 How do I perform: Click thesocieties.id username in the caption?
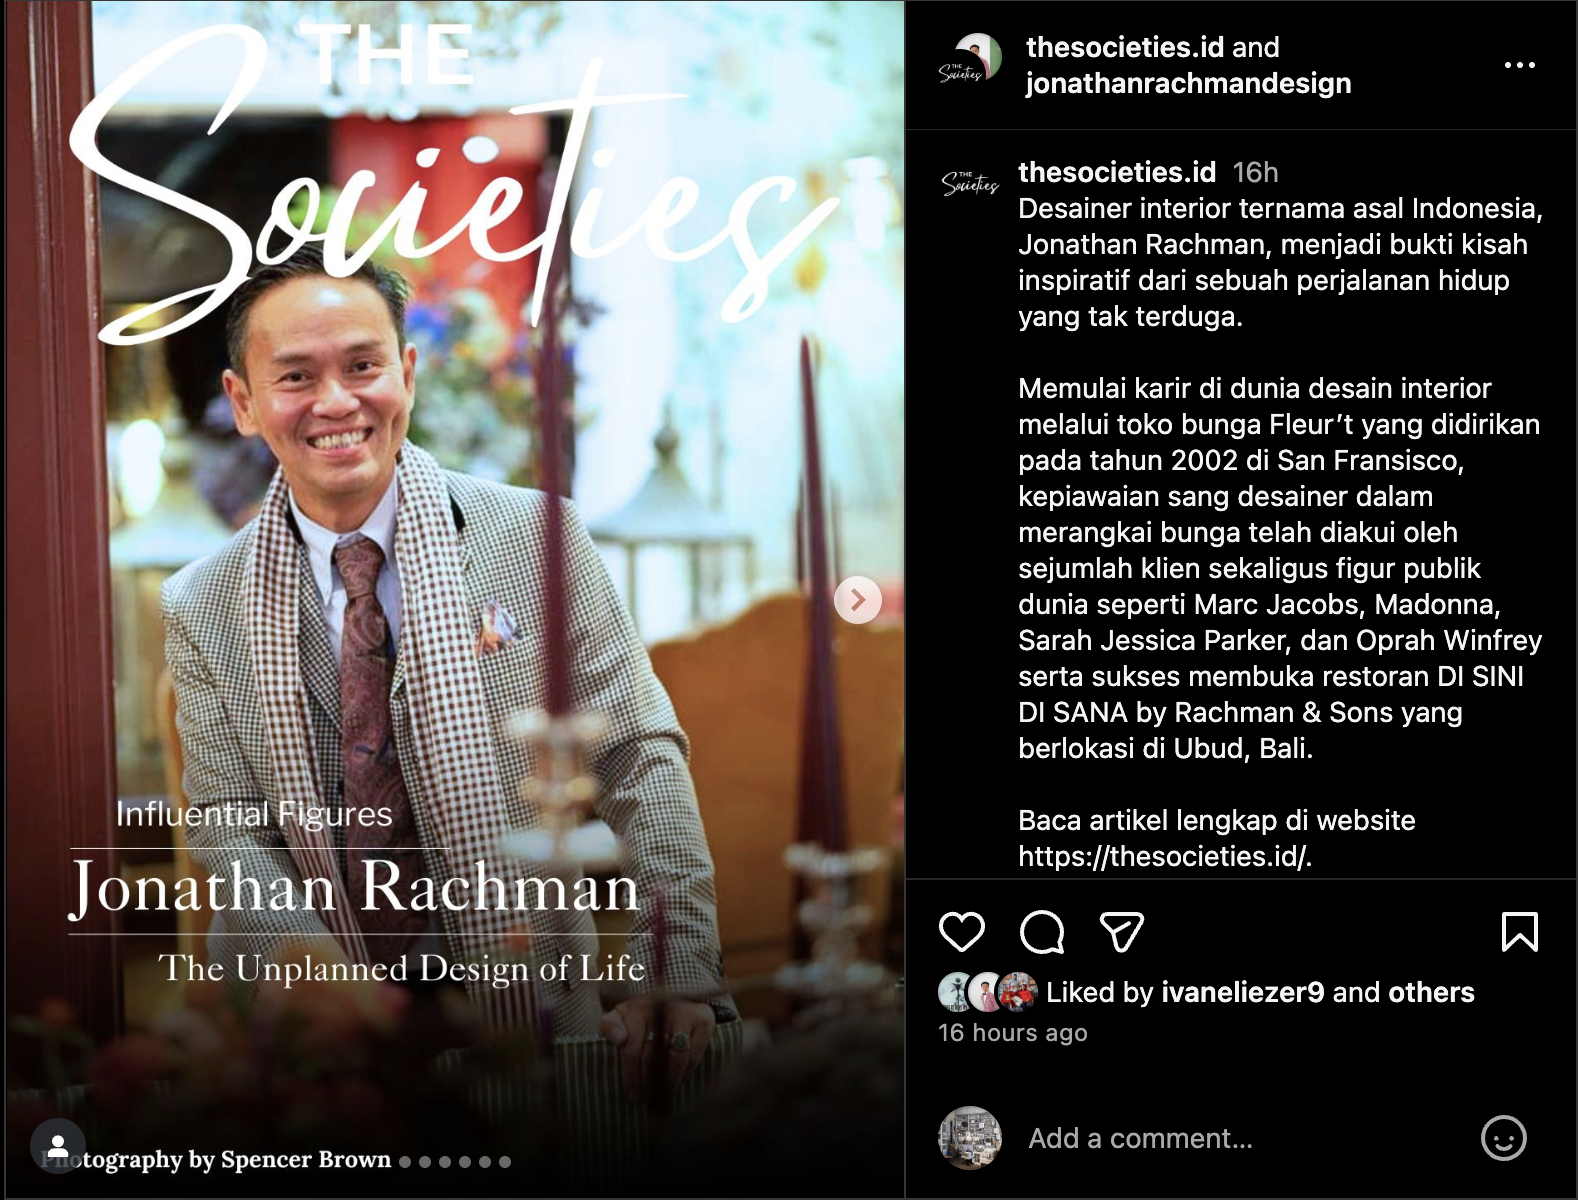point(1117,172)
